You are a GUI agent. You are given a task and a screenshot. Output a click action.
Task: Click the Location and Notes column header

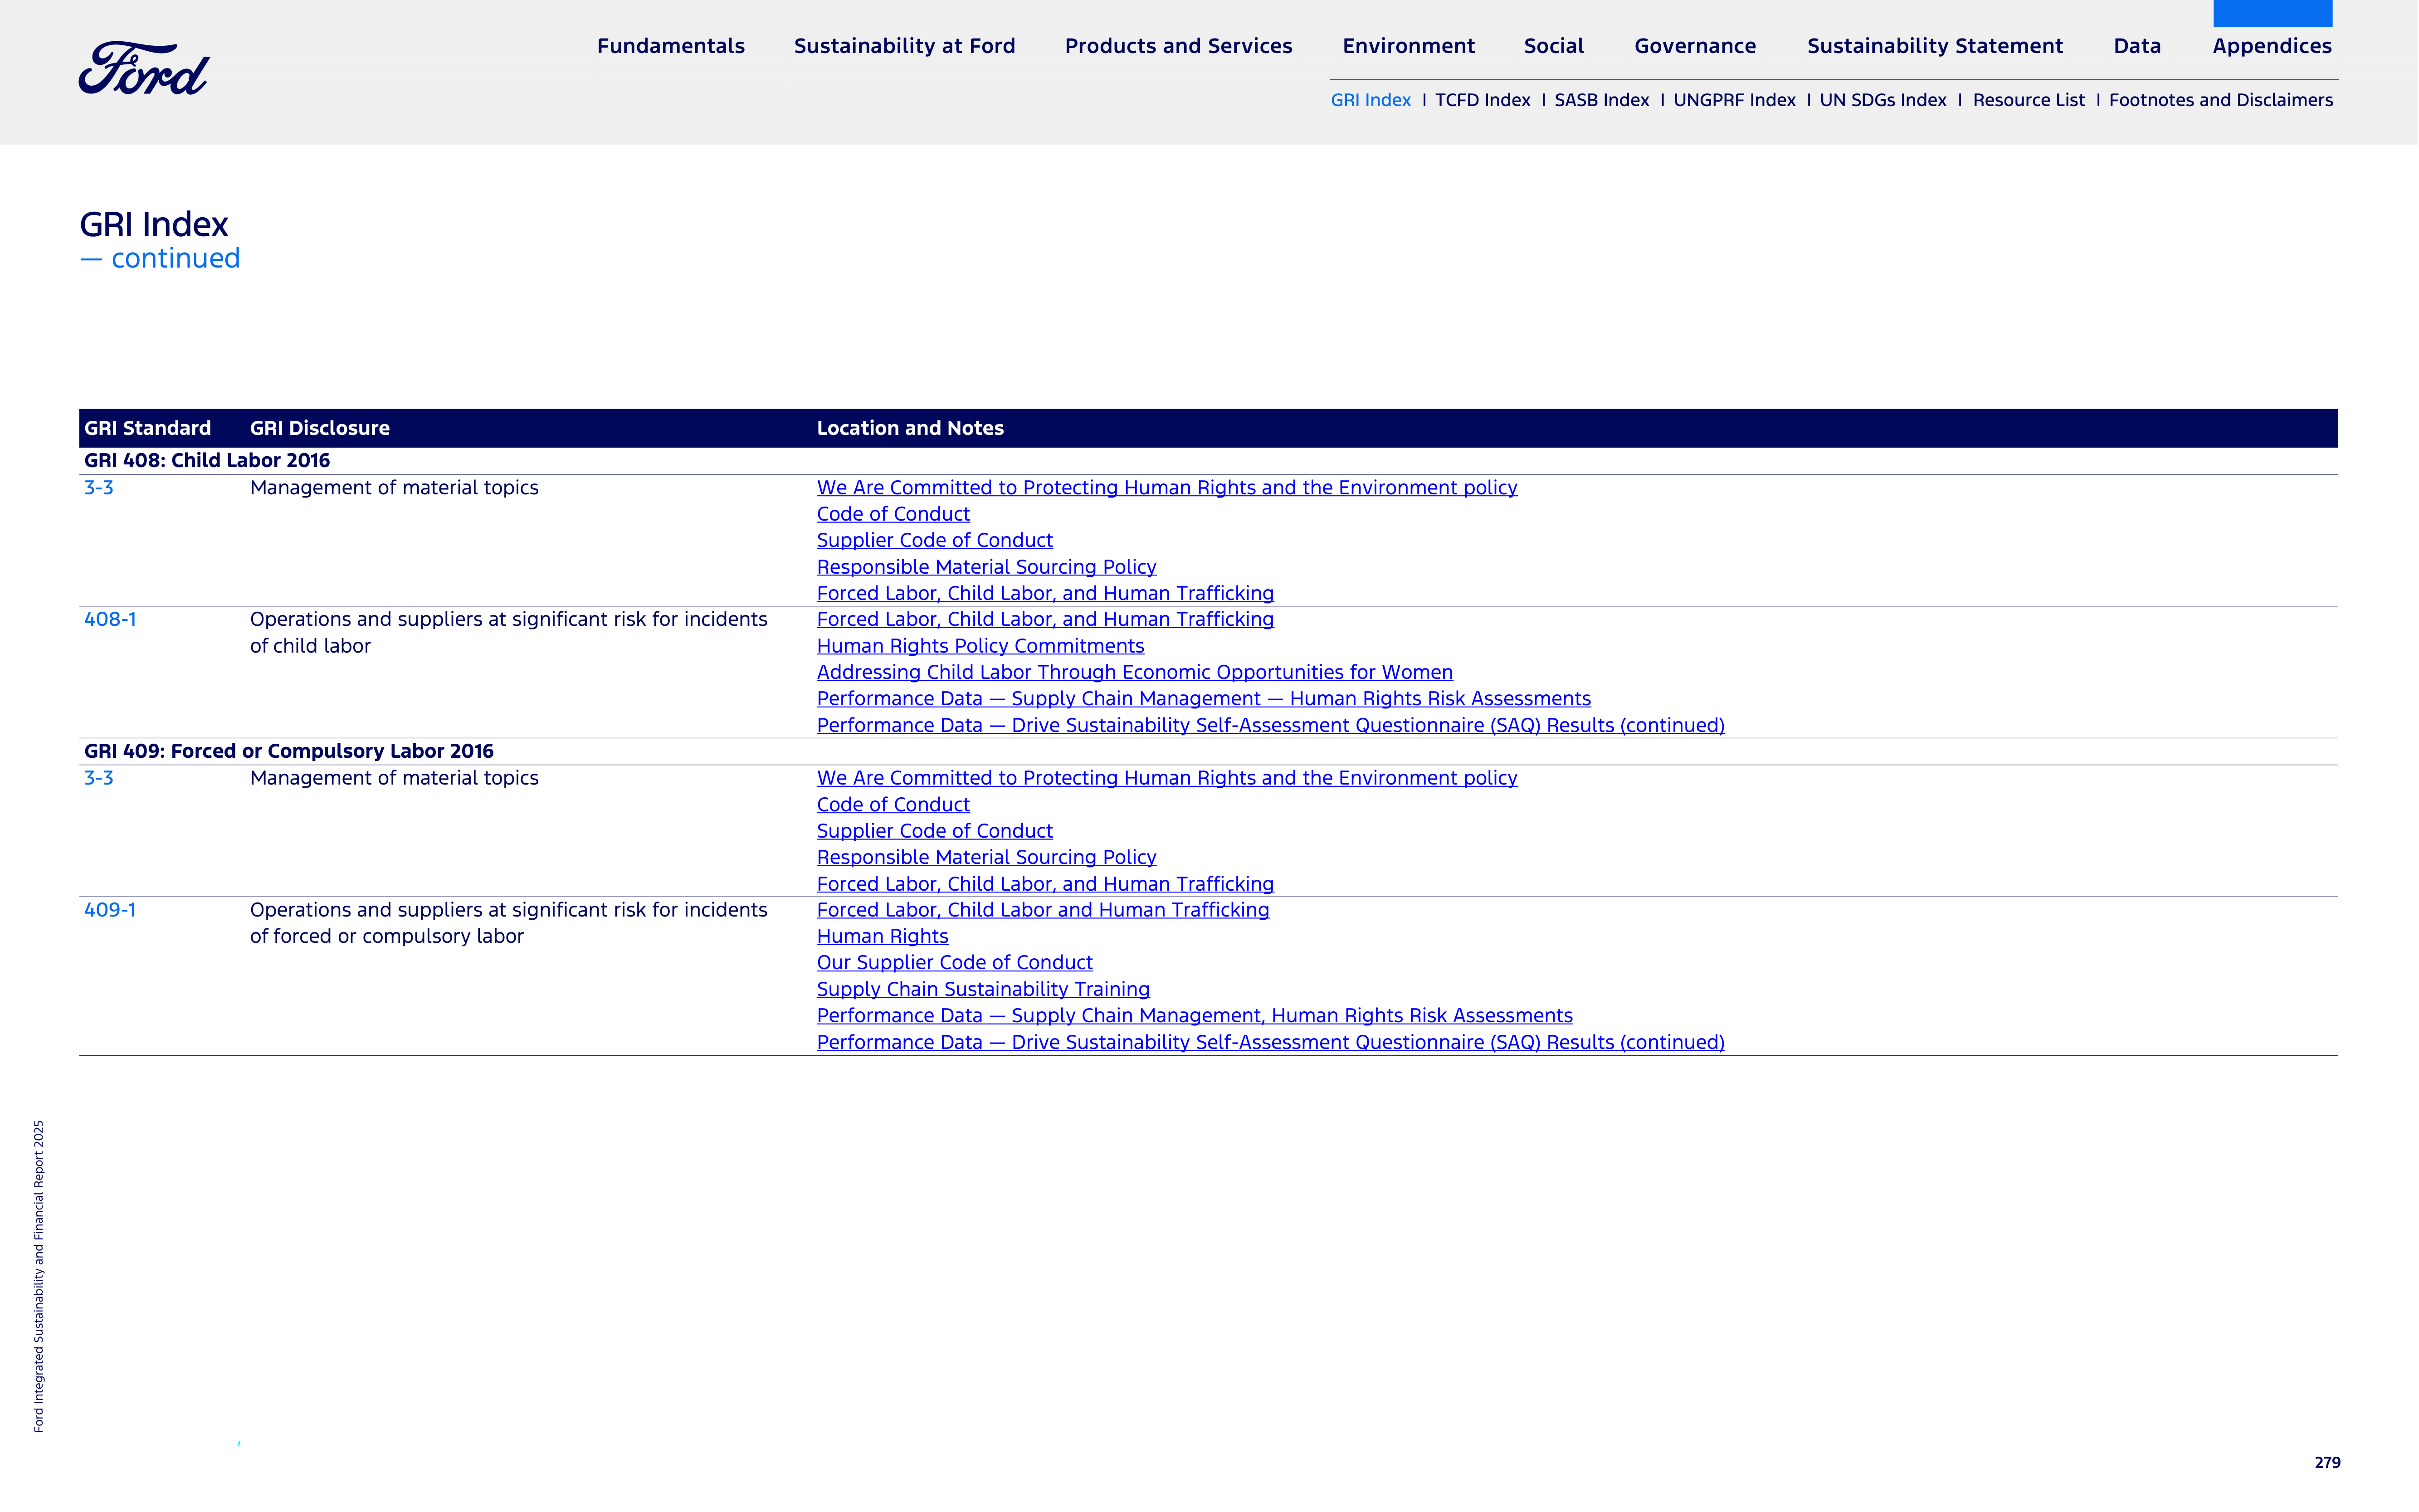pyautogui.click(x=910, y=428)
